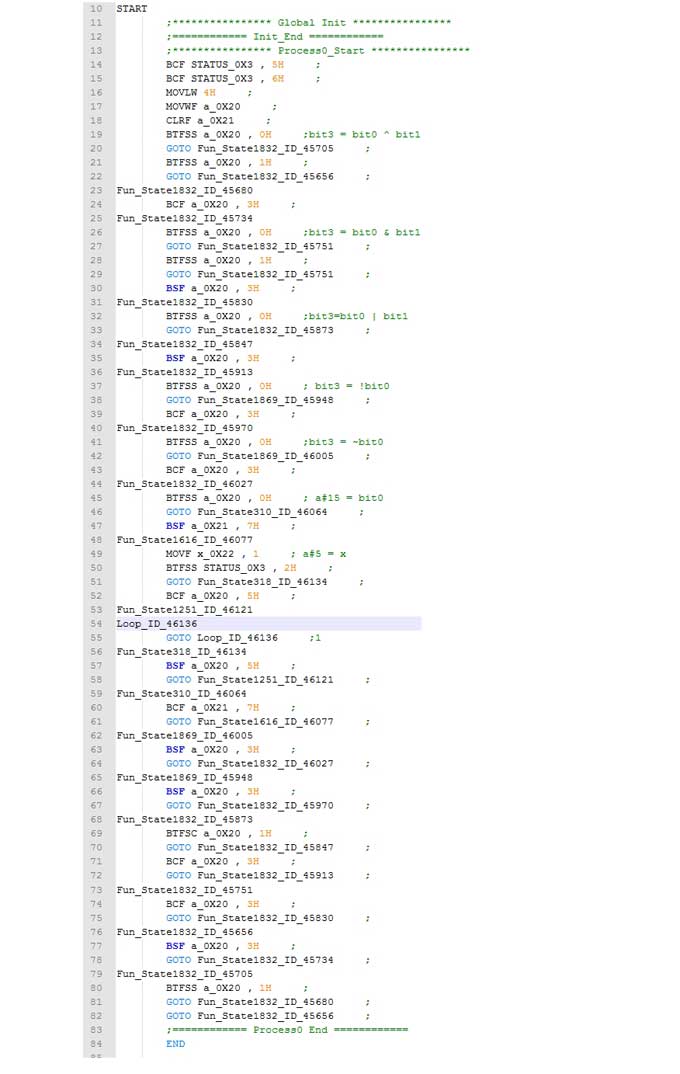Screen dimensions: 680x1074
Task: Click GOTO Fun_State1616_ID_46077 on line 61
Action: [x=249, y=722]
